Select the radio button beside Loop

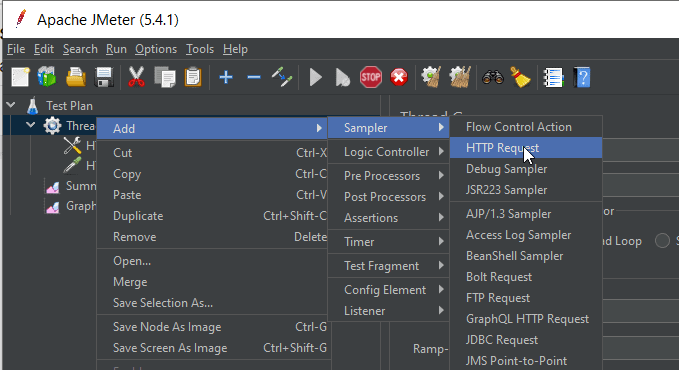click(x=662, y=240)
